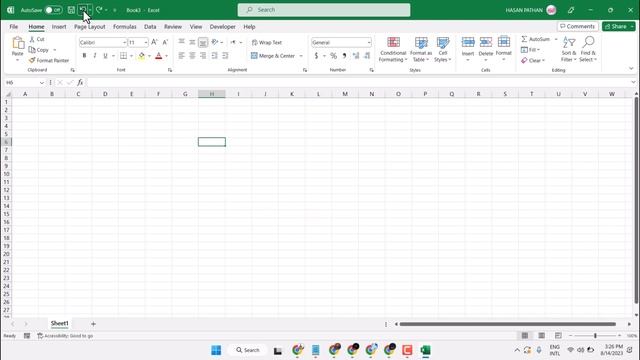Open the File menu tab

click(13, 27)
